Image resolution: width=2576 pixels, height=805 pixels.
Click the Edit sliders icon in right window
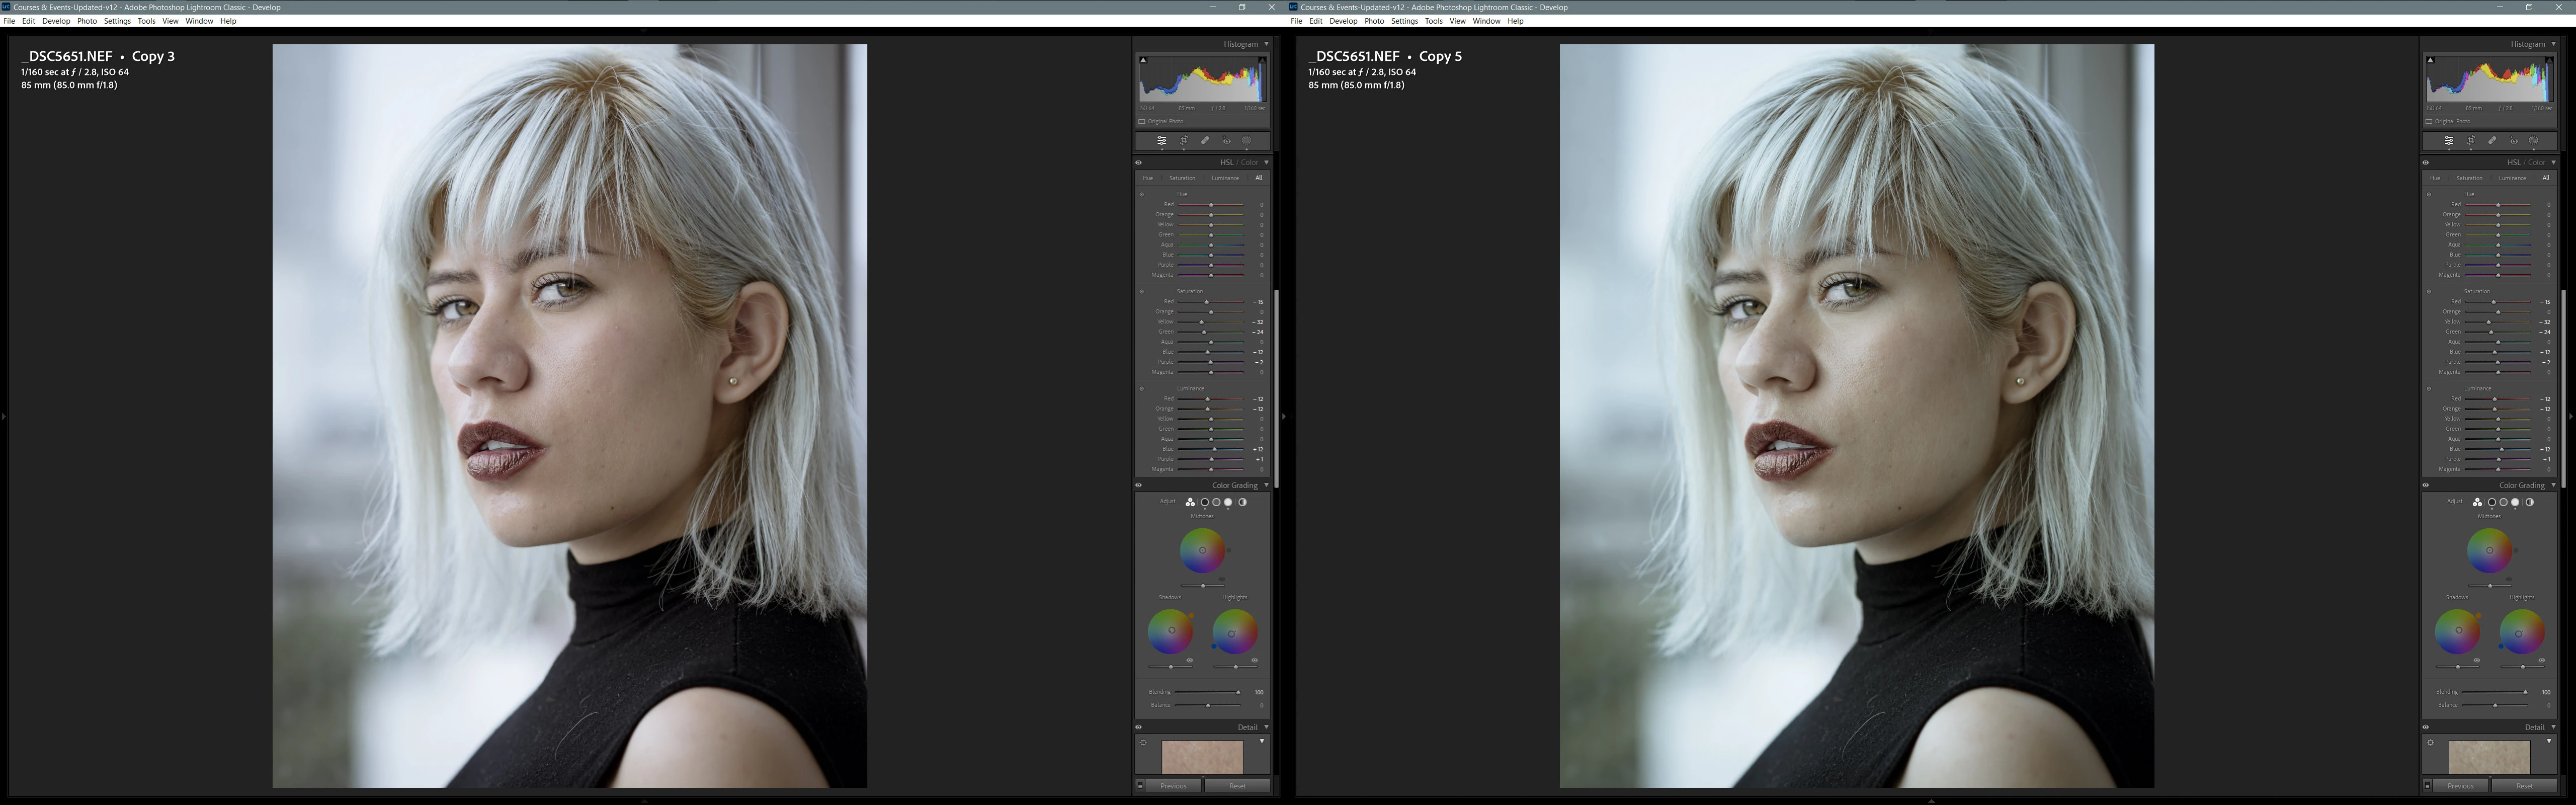click(2449, 141)
